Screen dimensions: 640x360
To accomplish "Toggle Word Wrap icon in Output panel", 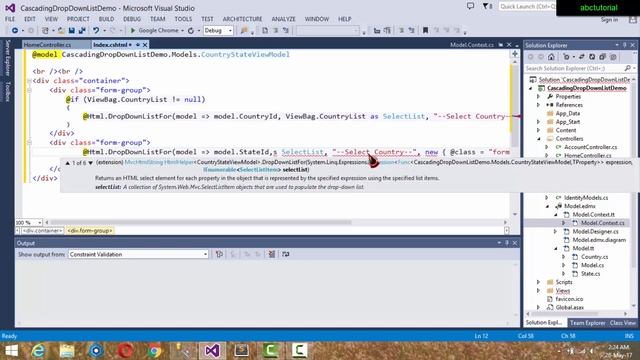I will (286, 254).
